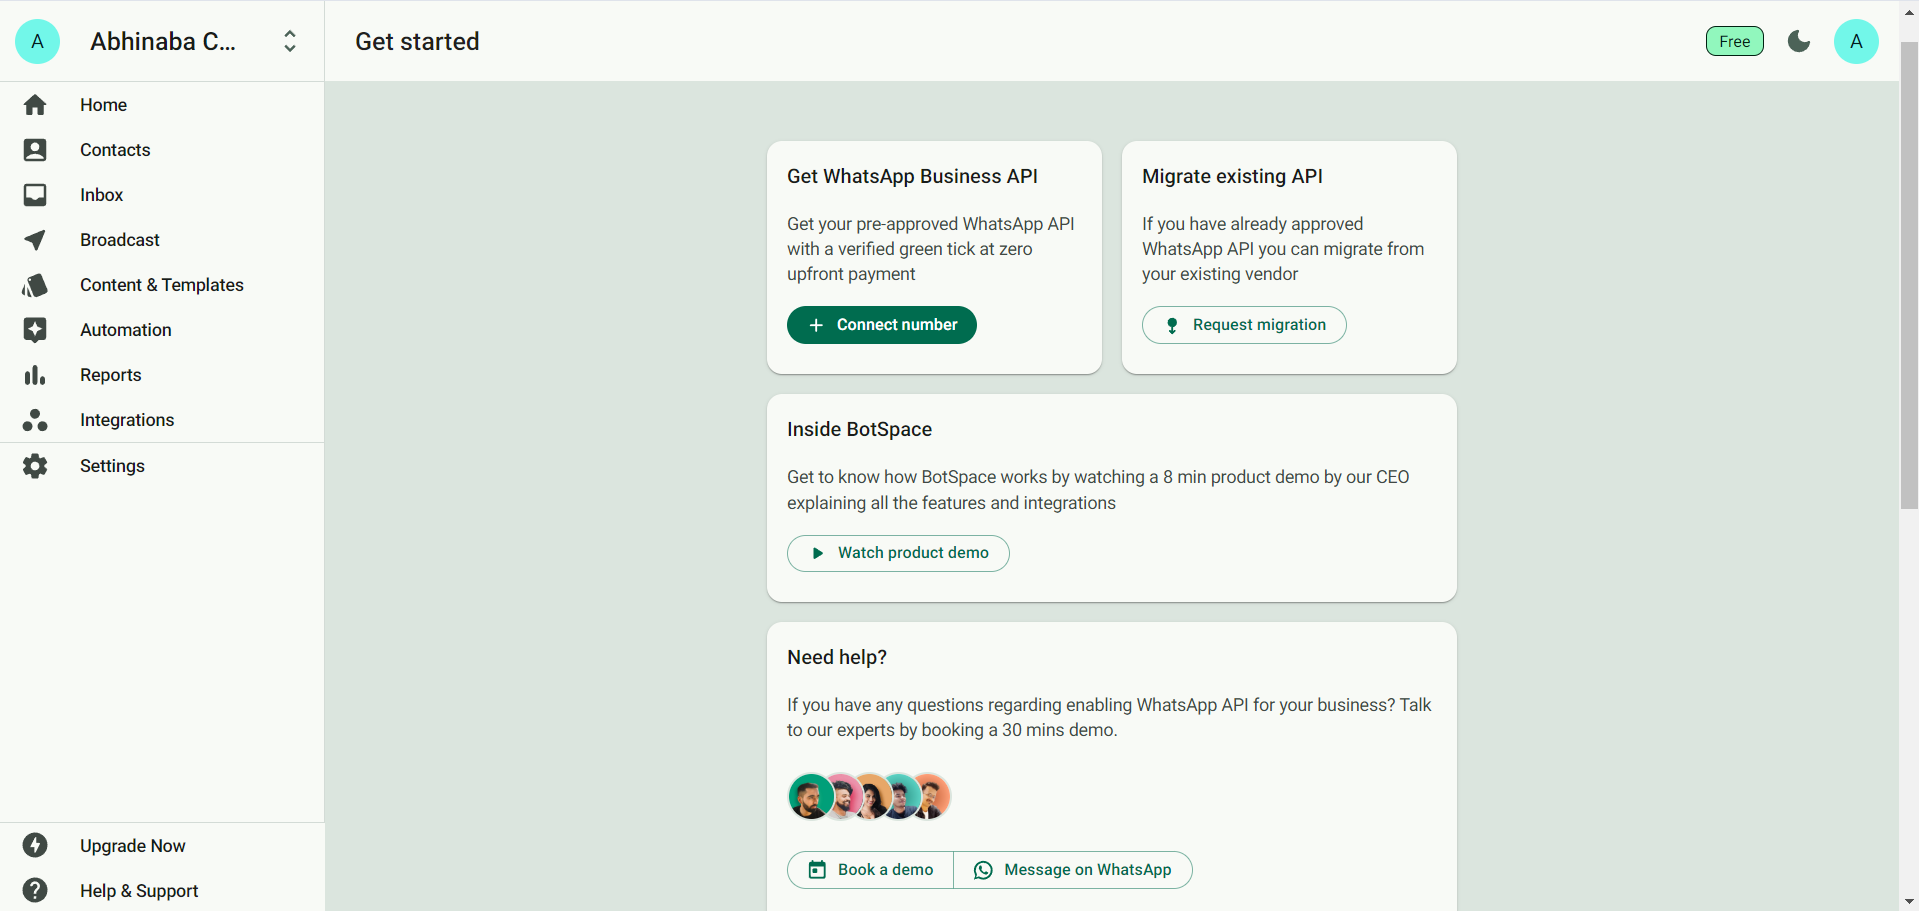The height and width of the screenshot is (911, 1919).
Task: Open the profile avatar at top right
Action: click(1856, 41)
